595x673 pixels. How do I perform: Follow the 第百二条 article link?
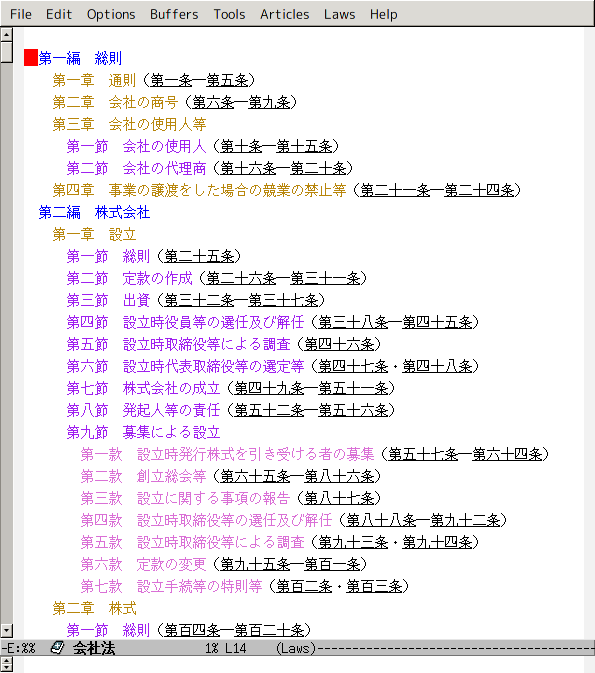[x=304, y=586]
